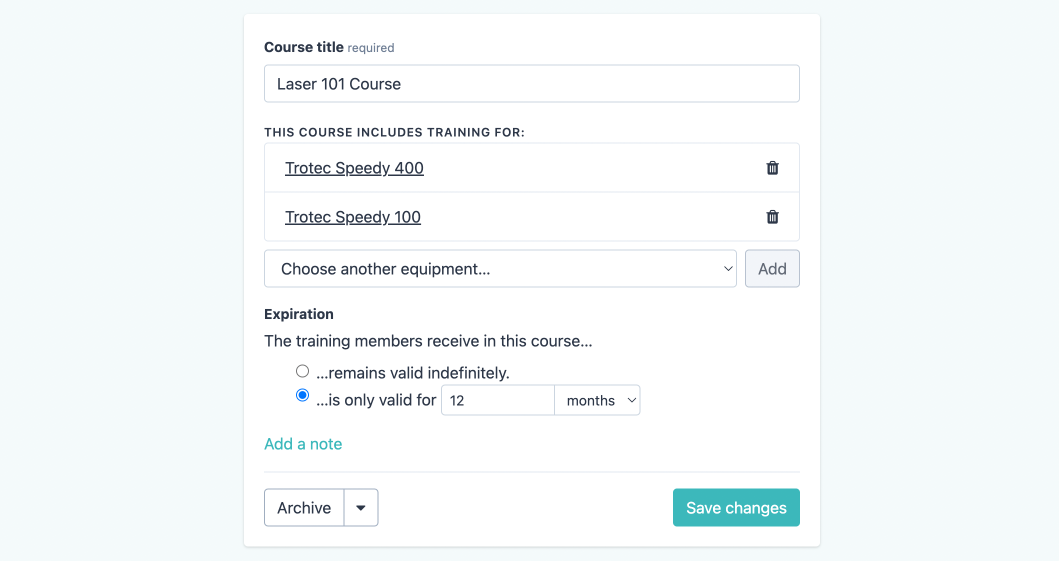Open the Trotec Speedy 400 link
The image size is (1059, 561).
(x=354, y=168)
